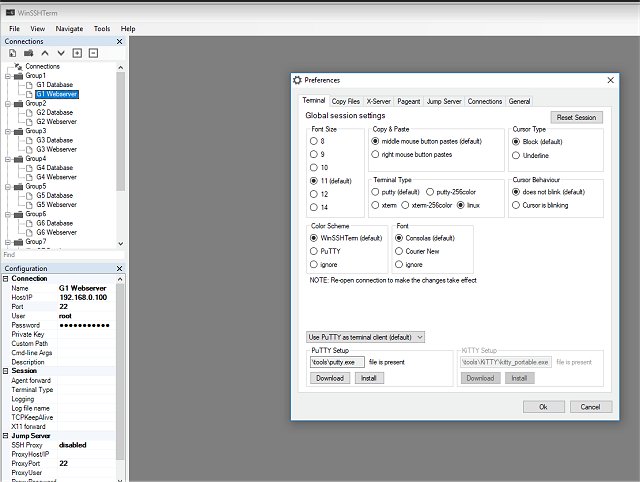Move item up with the up arrow icon
This screenshot has height=482, width=640.
click(x=45, y=53)
